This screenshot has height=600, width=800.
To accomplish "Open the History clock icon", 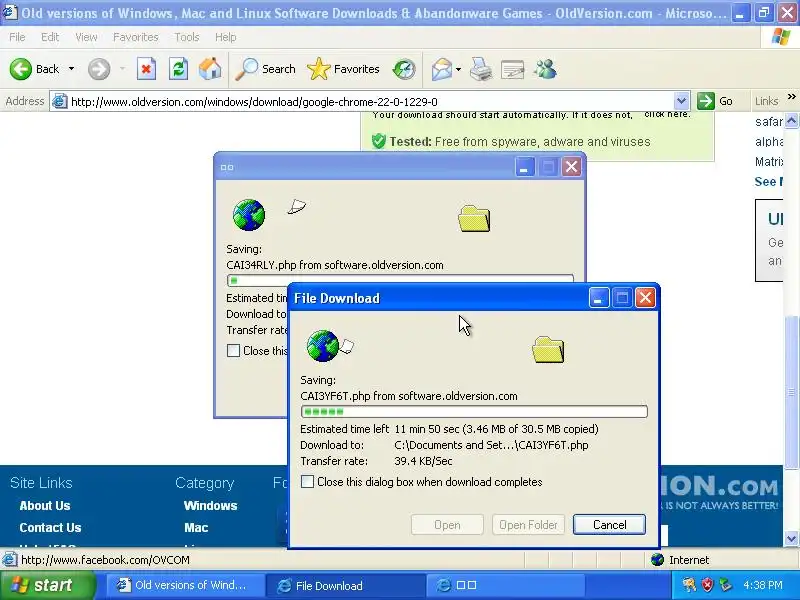I will [x=404, y=69].
